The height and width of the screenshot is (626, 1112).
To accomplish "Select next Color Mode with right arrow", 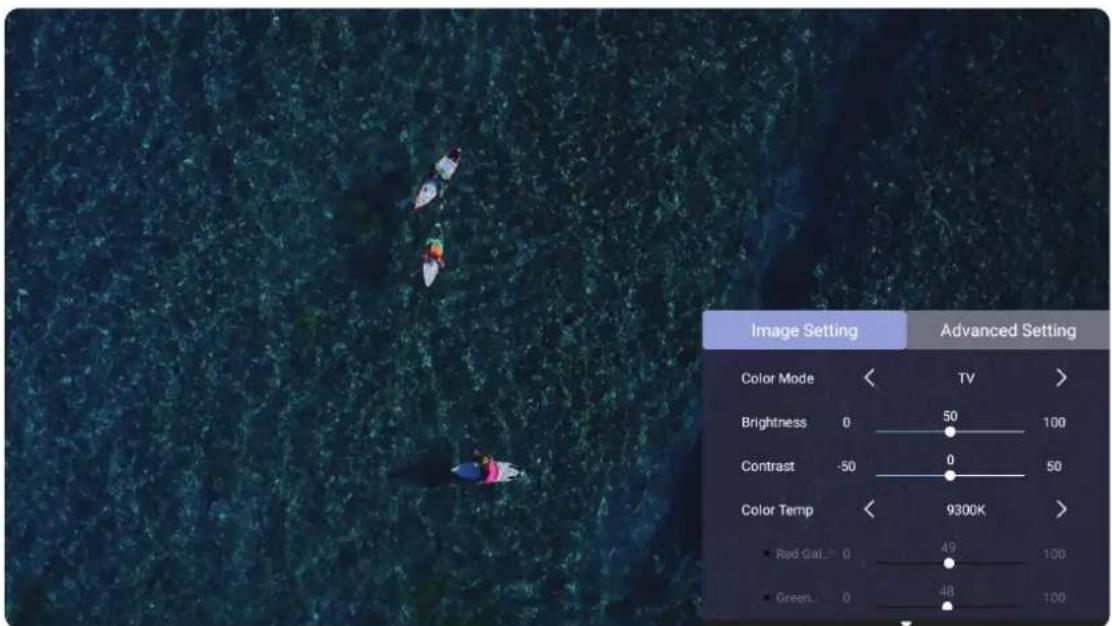I will 1061,378.
